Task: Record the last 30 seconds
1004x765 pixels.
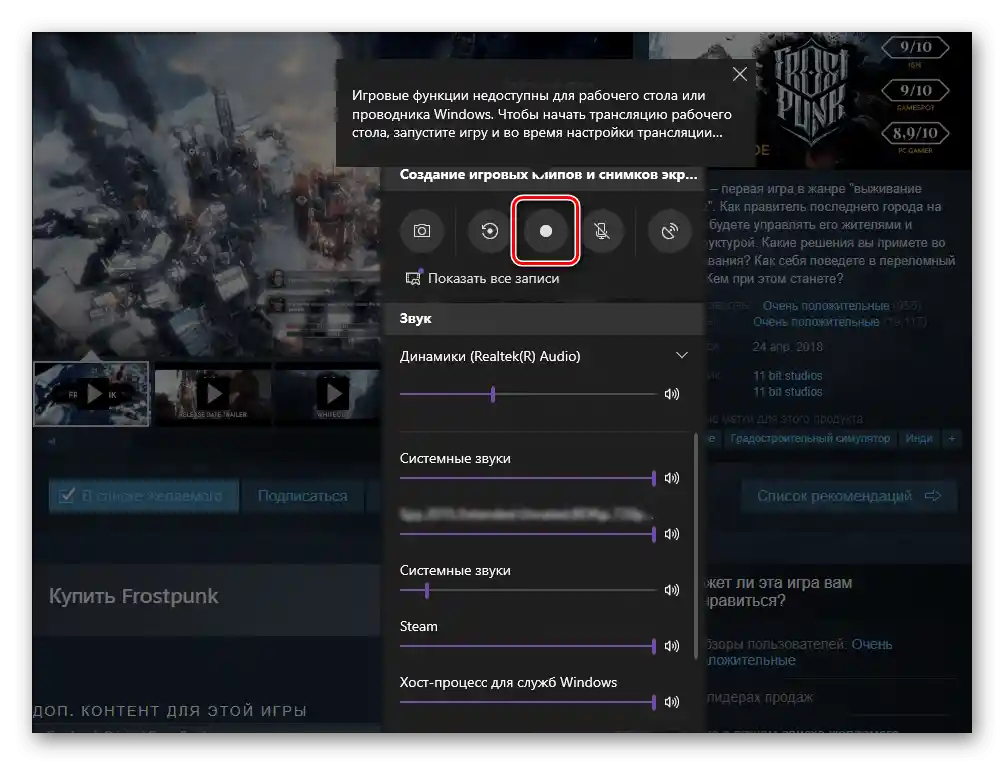Action: (490, 231)
